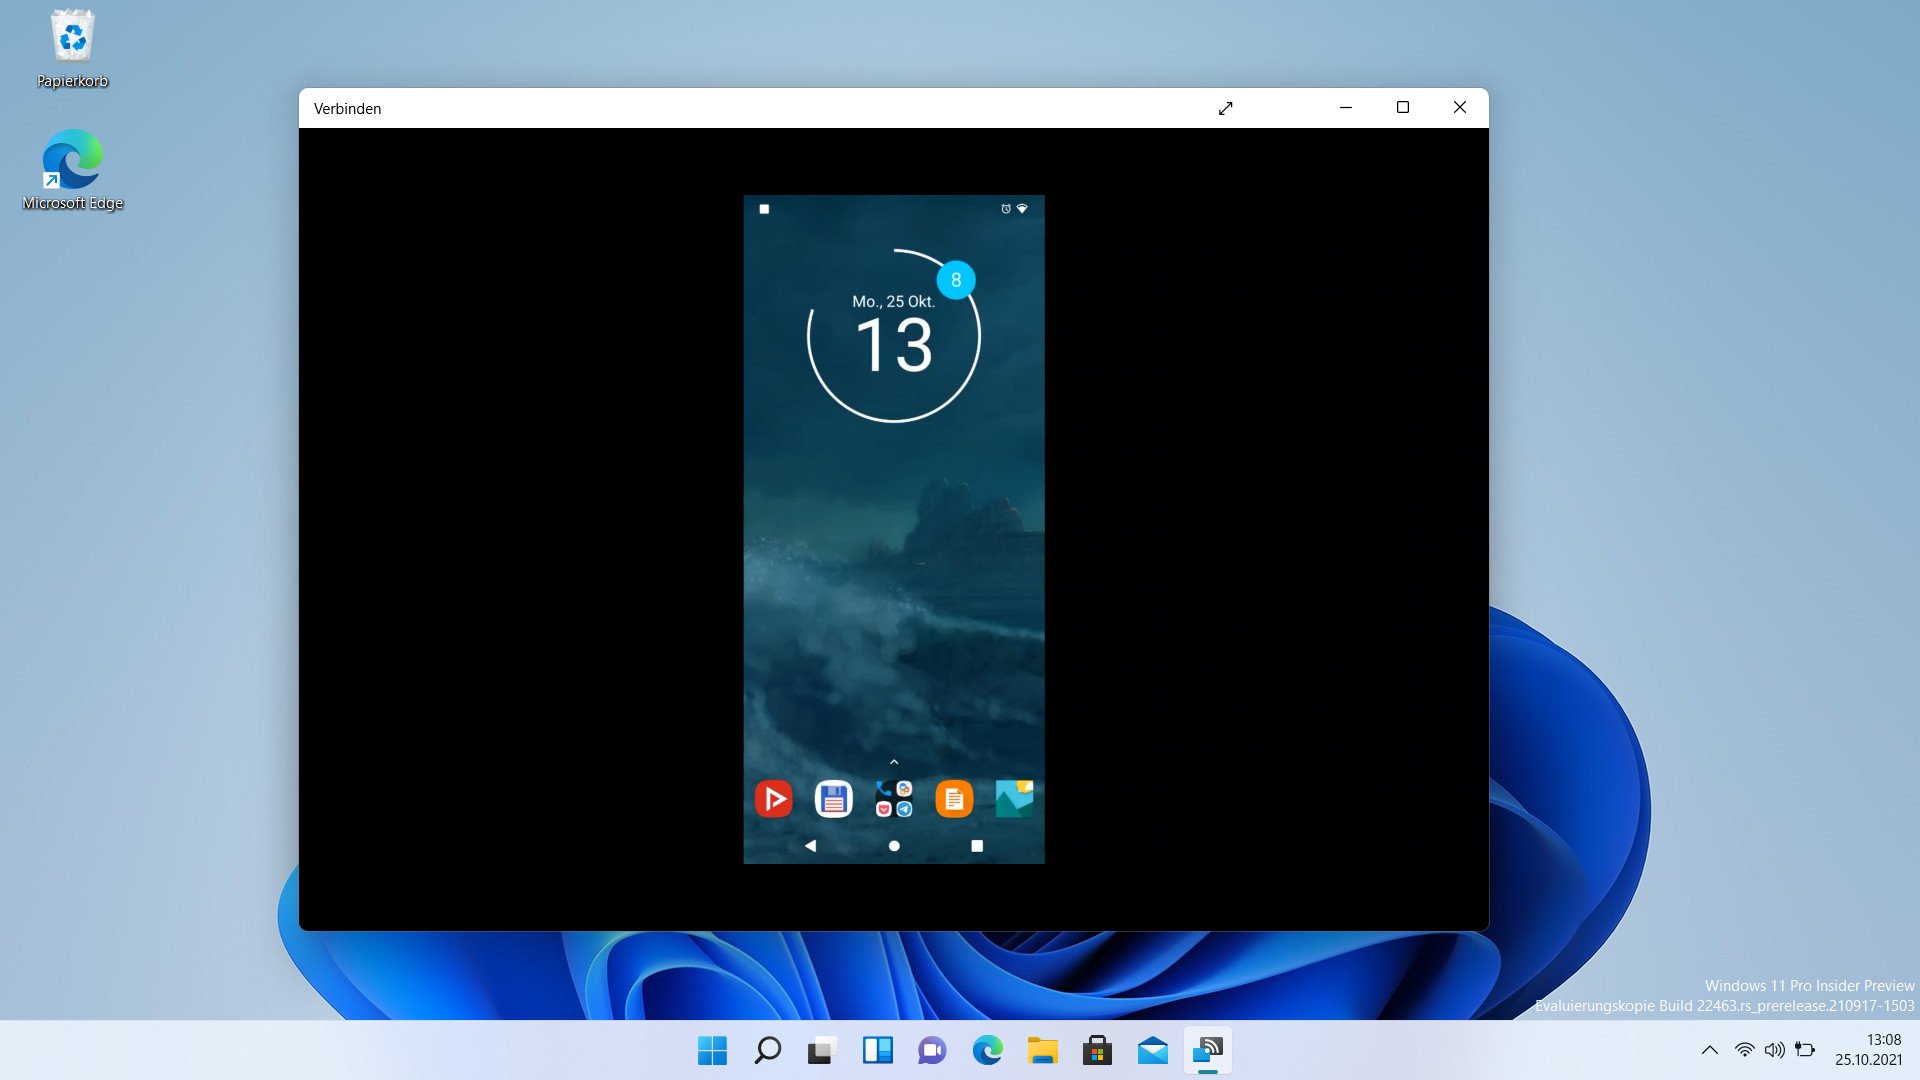
Task: Launch Microsoft Edge from the desktop
Action: 71,160
